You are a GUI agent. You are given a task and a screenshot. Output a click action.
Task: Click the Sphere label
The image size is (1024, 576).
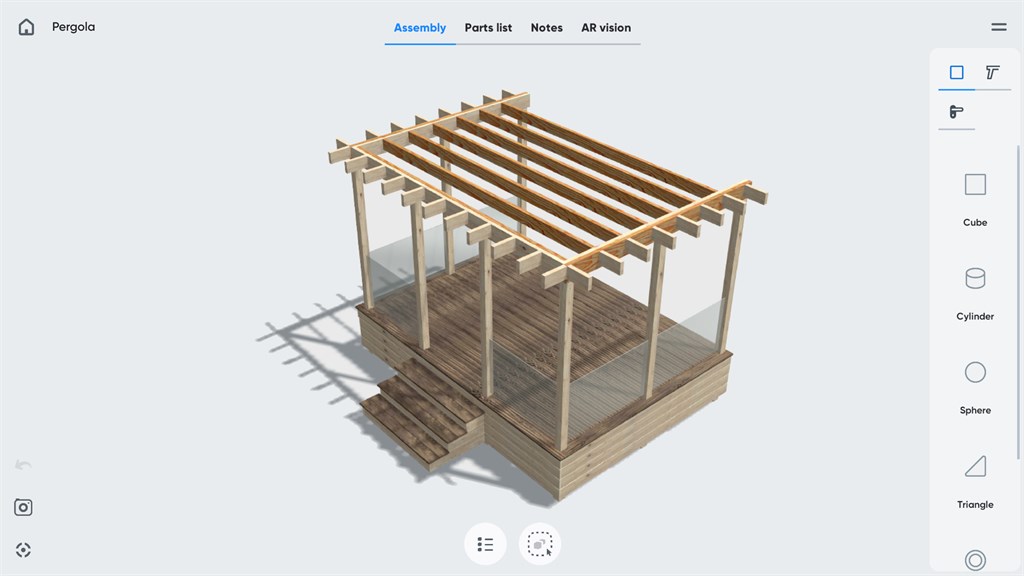pos(975,411)
